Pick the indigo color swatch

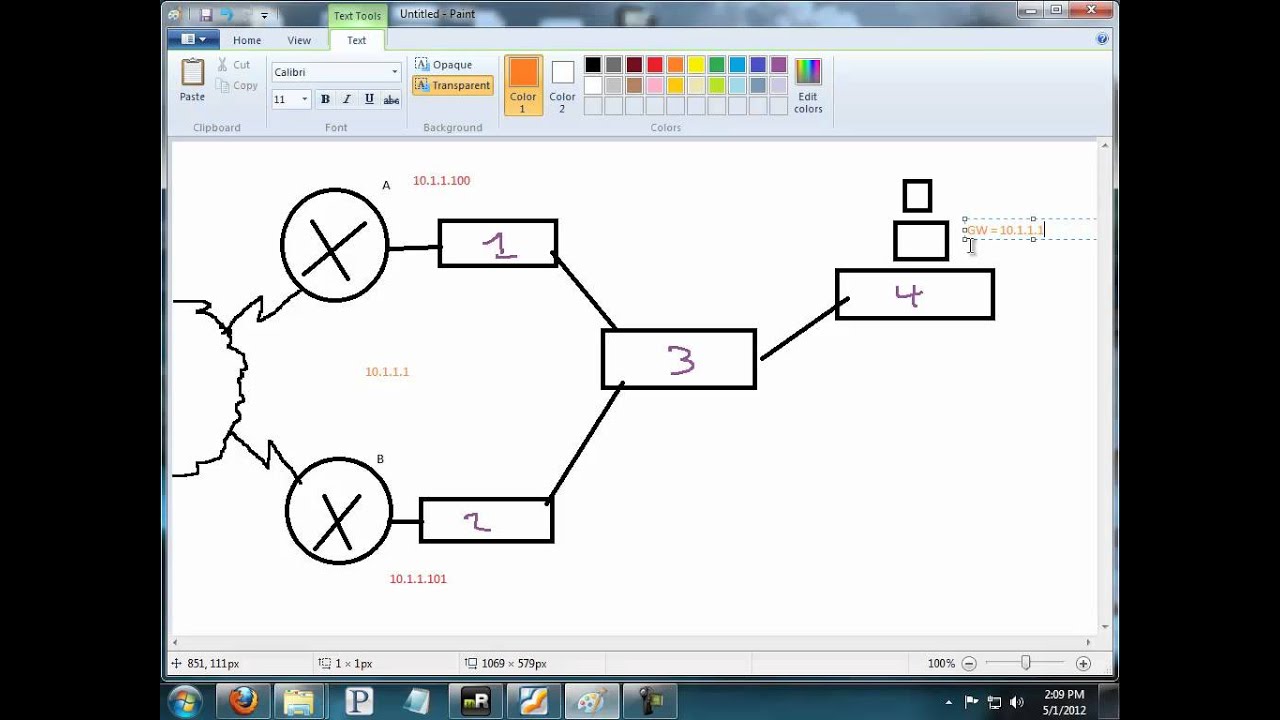[758, 65]
